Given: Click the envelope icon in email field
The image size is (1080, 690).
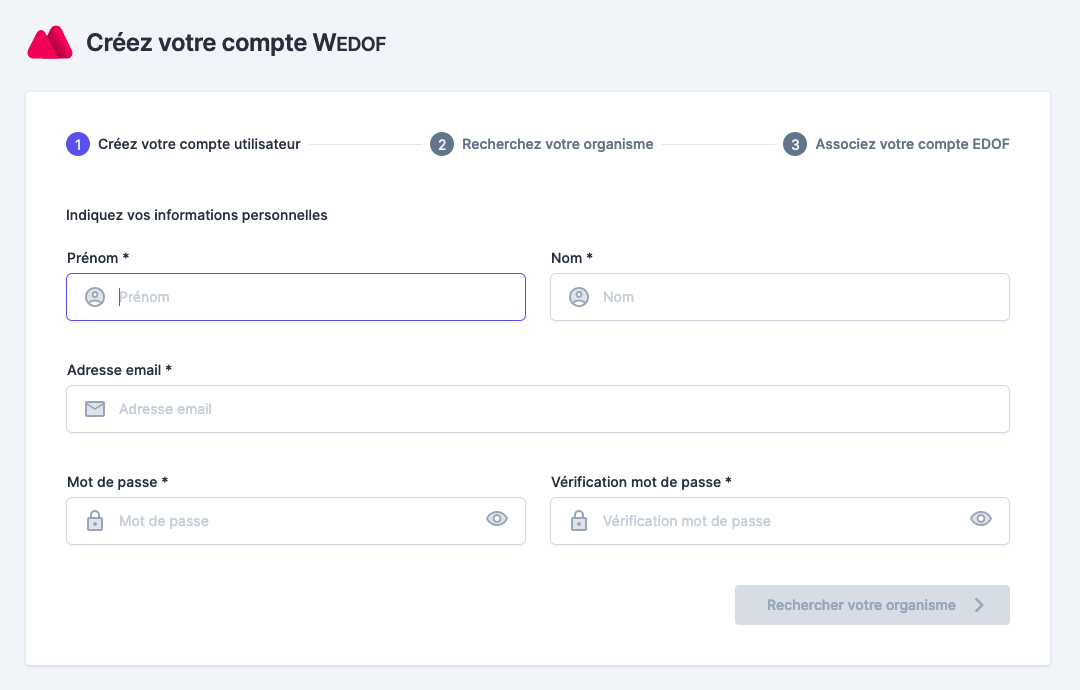Looking at the screenshot, I should point(95,409).
